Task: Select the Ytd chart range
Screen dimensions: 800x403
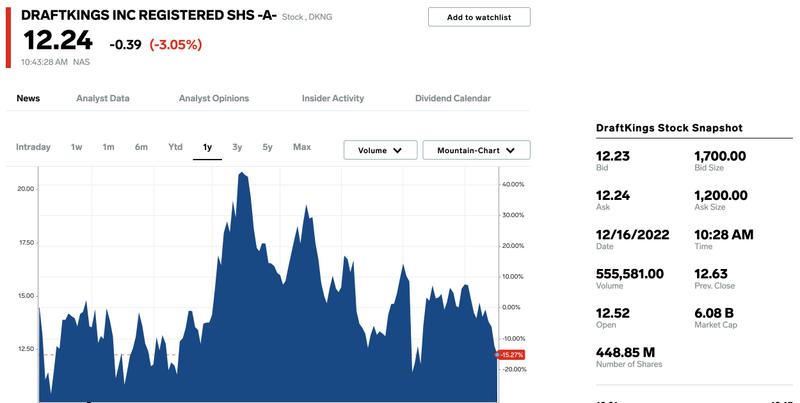Action: coord(176,147)
